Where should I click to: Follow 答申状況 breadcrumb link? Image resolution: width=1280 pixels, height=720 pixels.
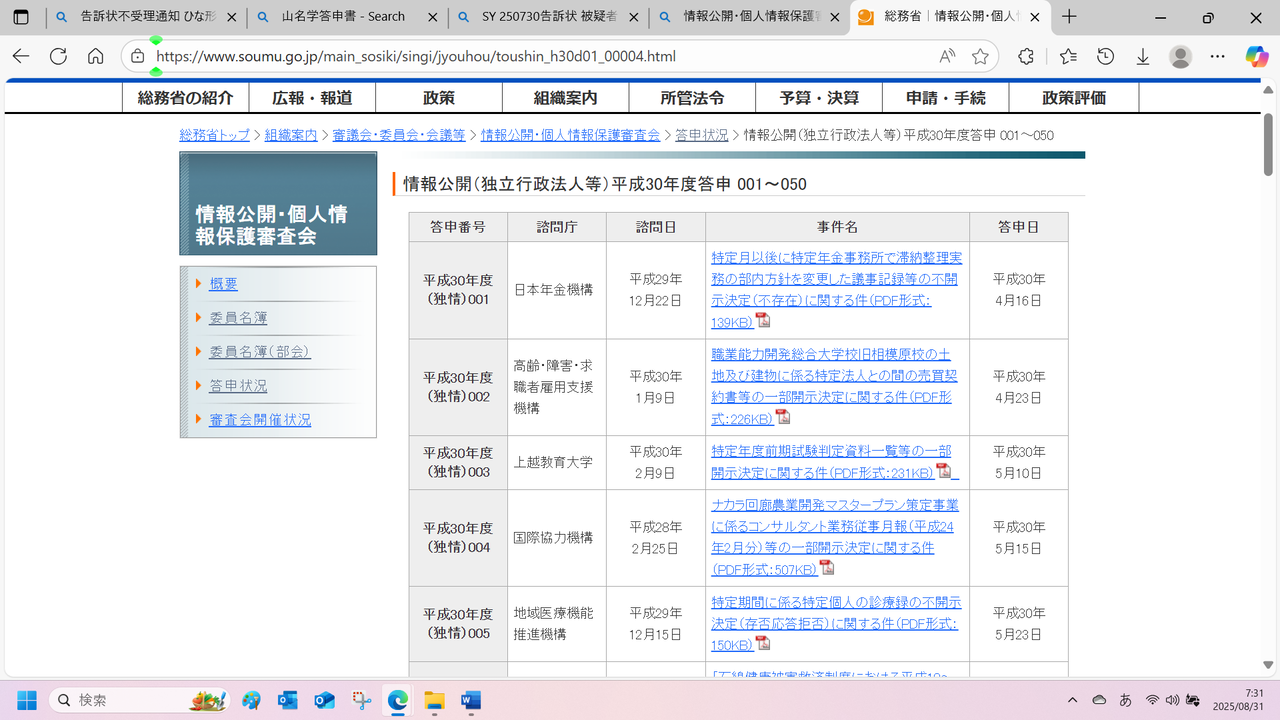coord(702,135)
